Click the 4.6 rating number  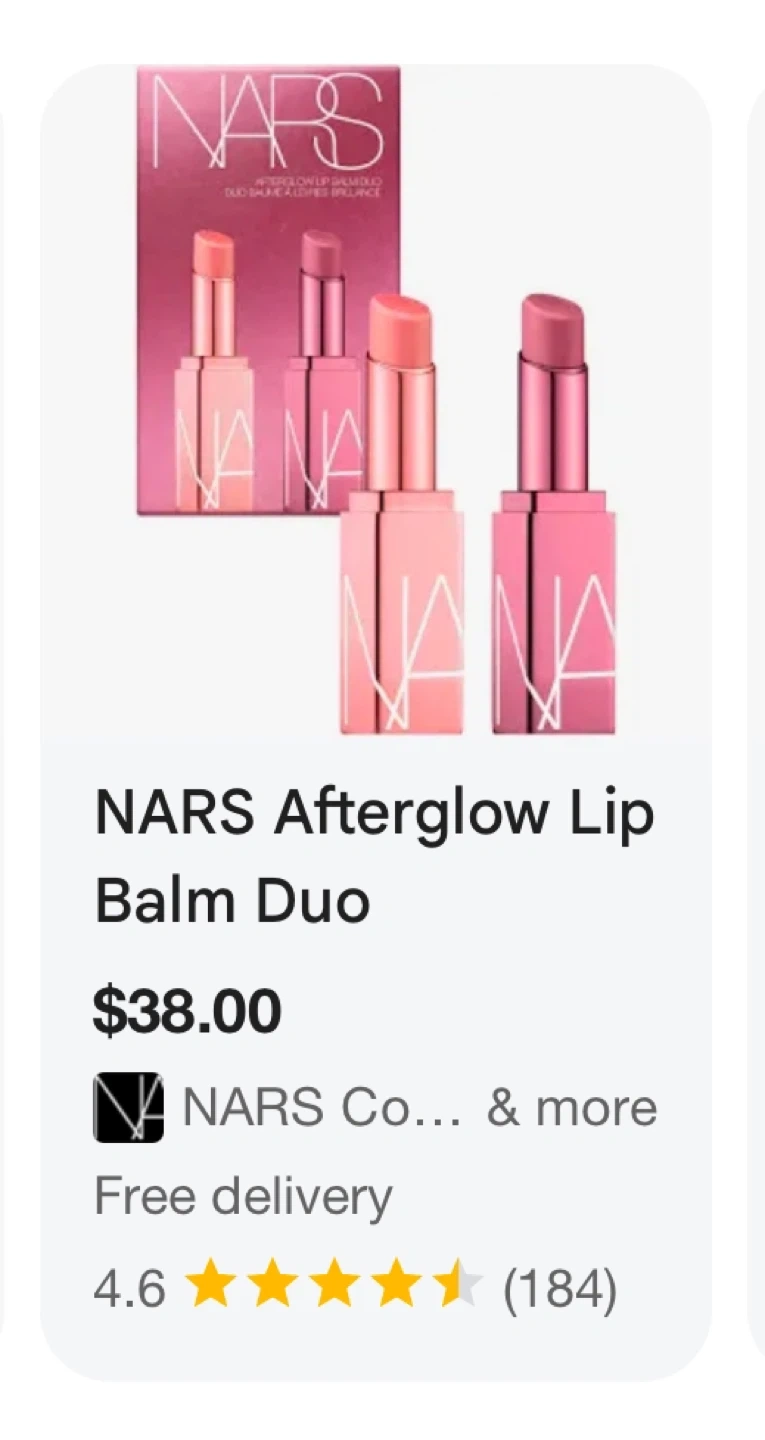coord(130,1289)
